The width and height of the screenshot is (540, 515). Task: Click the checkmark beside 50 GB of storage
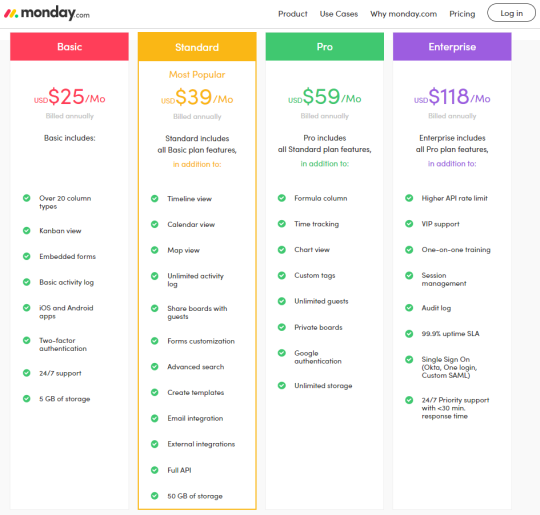click(155, 496)
